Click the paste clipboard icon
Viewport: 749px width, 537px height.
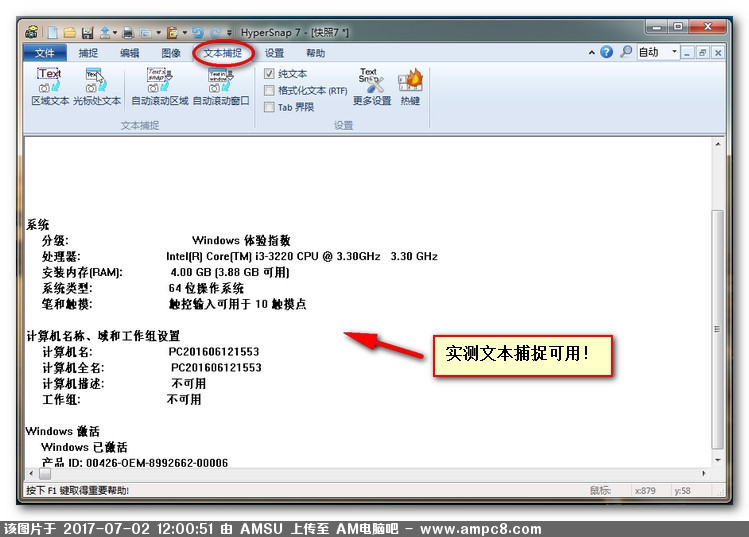(172, 32)
